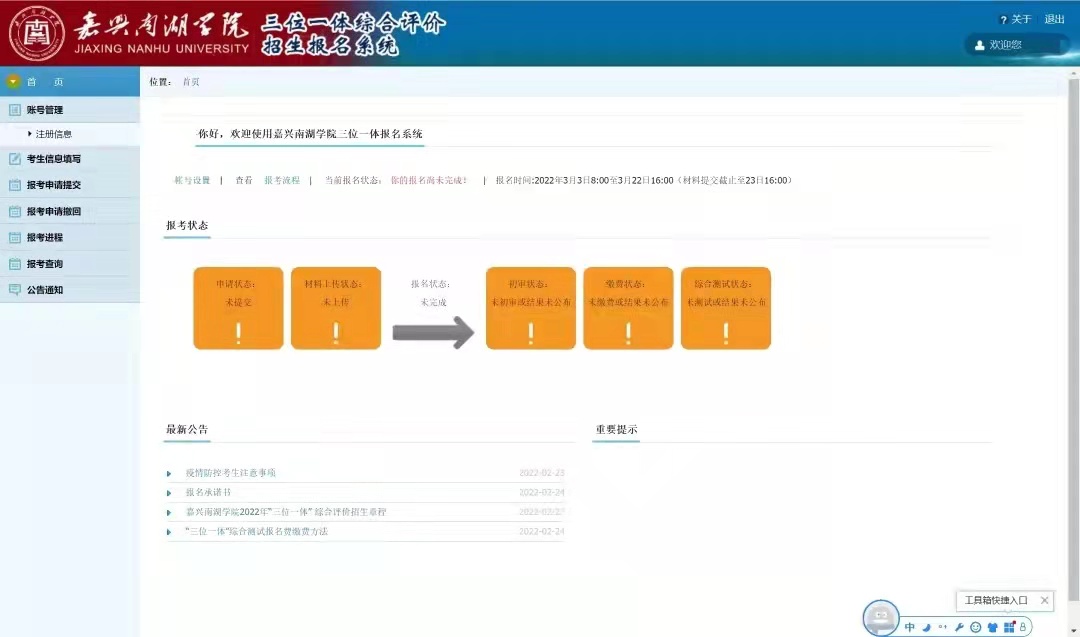Click the smiley emoji icon in toolbar

976,627
